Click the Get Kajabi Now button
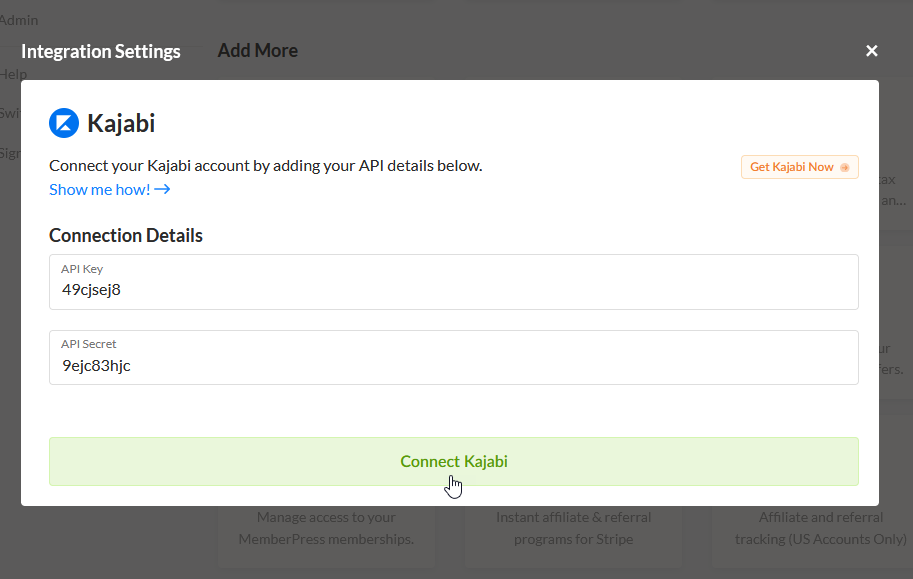 799,167
